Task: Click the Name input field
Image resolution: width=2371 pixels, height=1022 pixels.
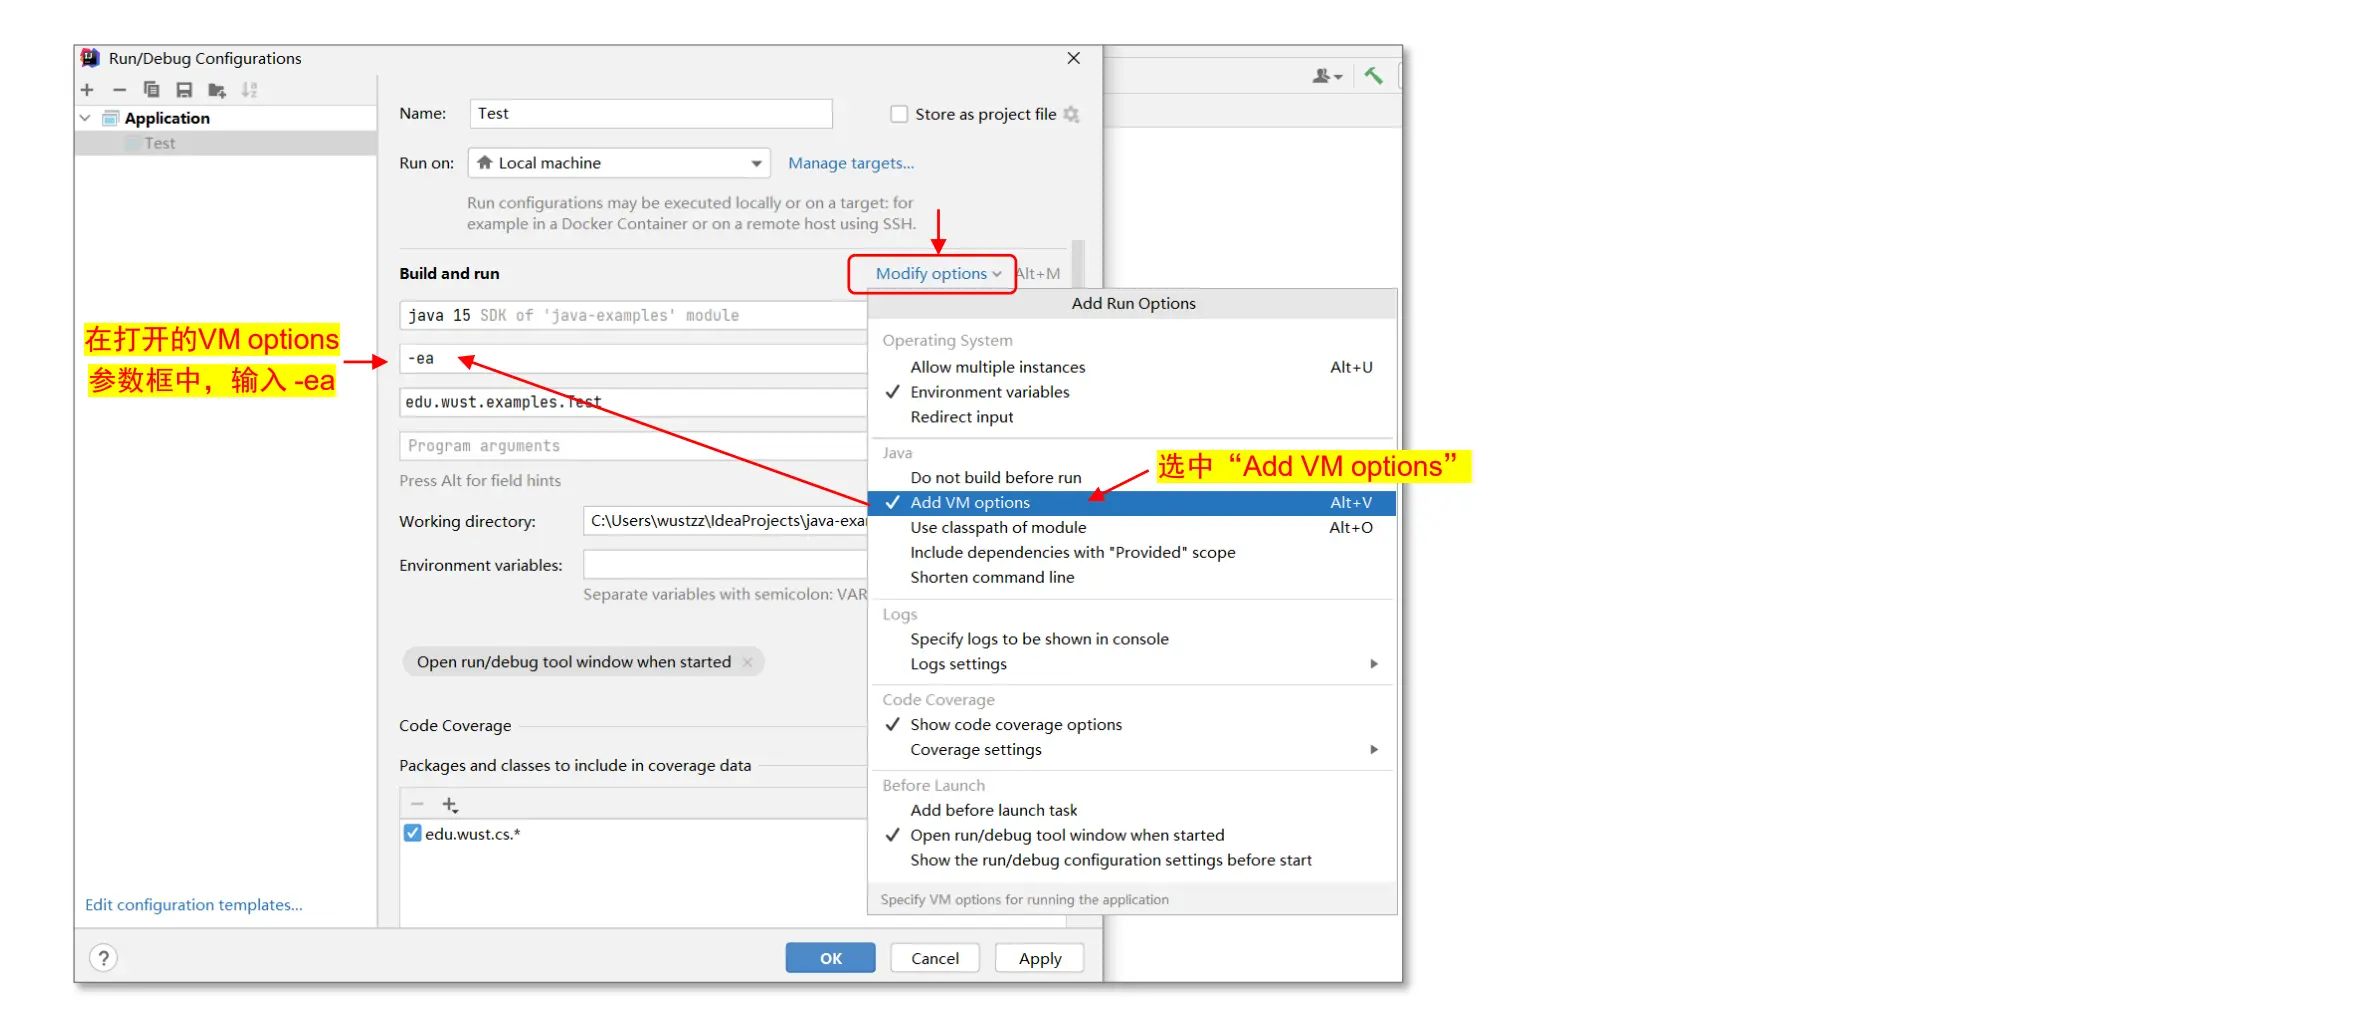Action: point(651,114)
